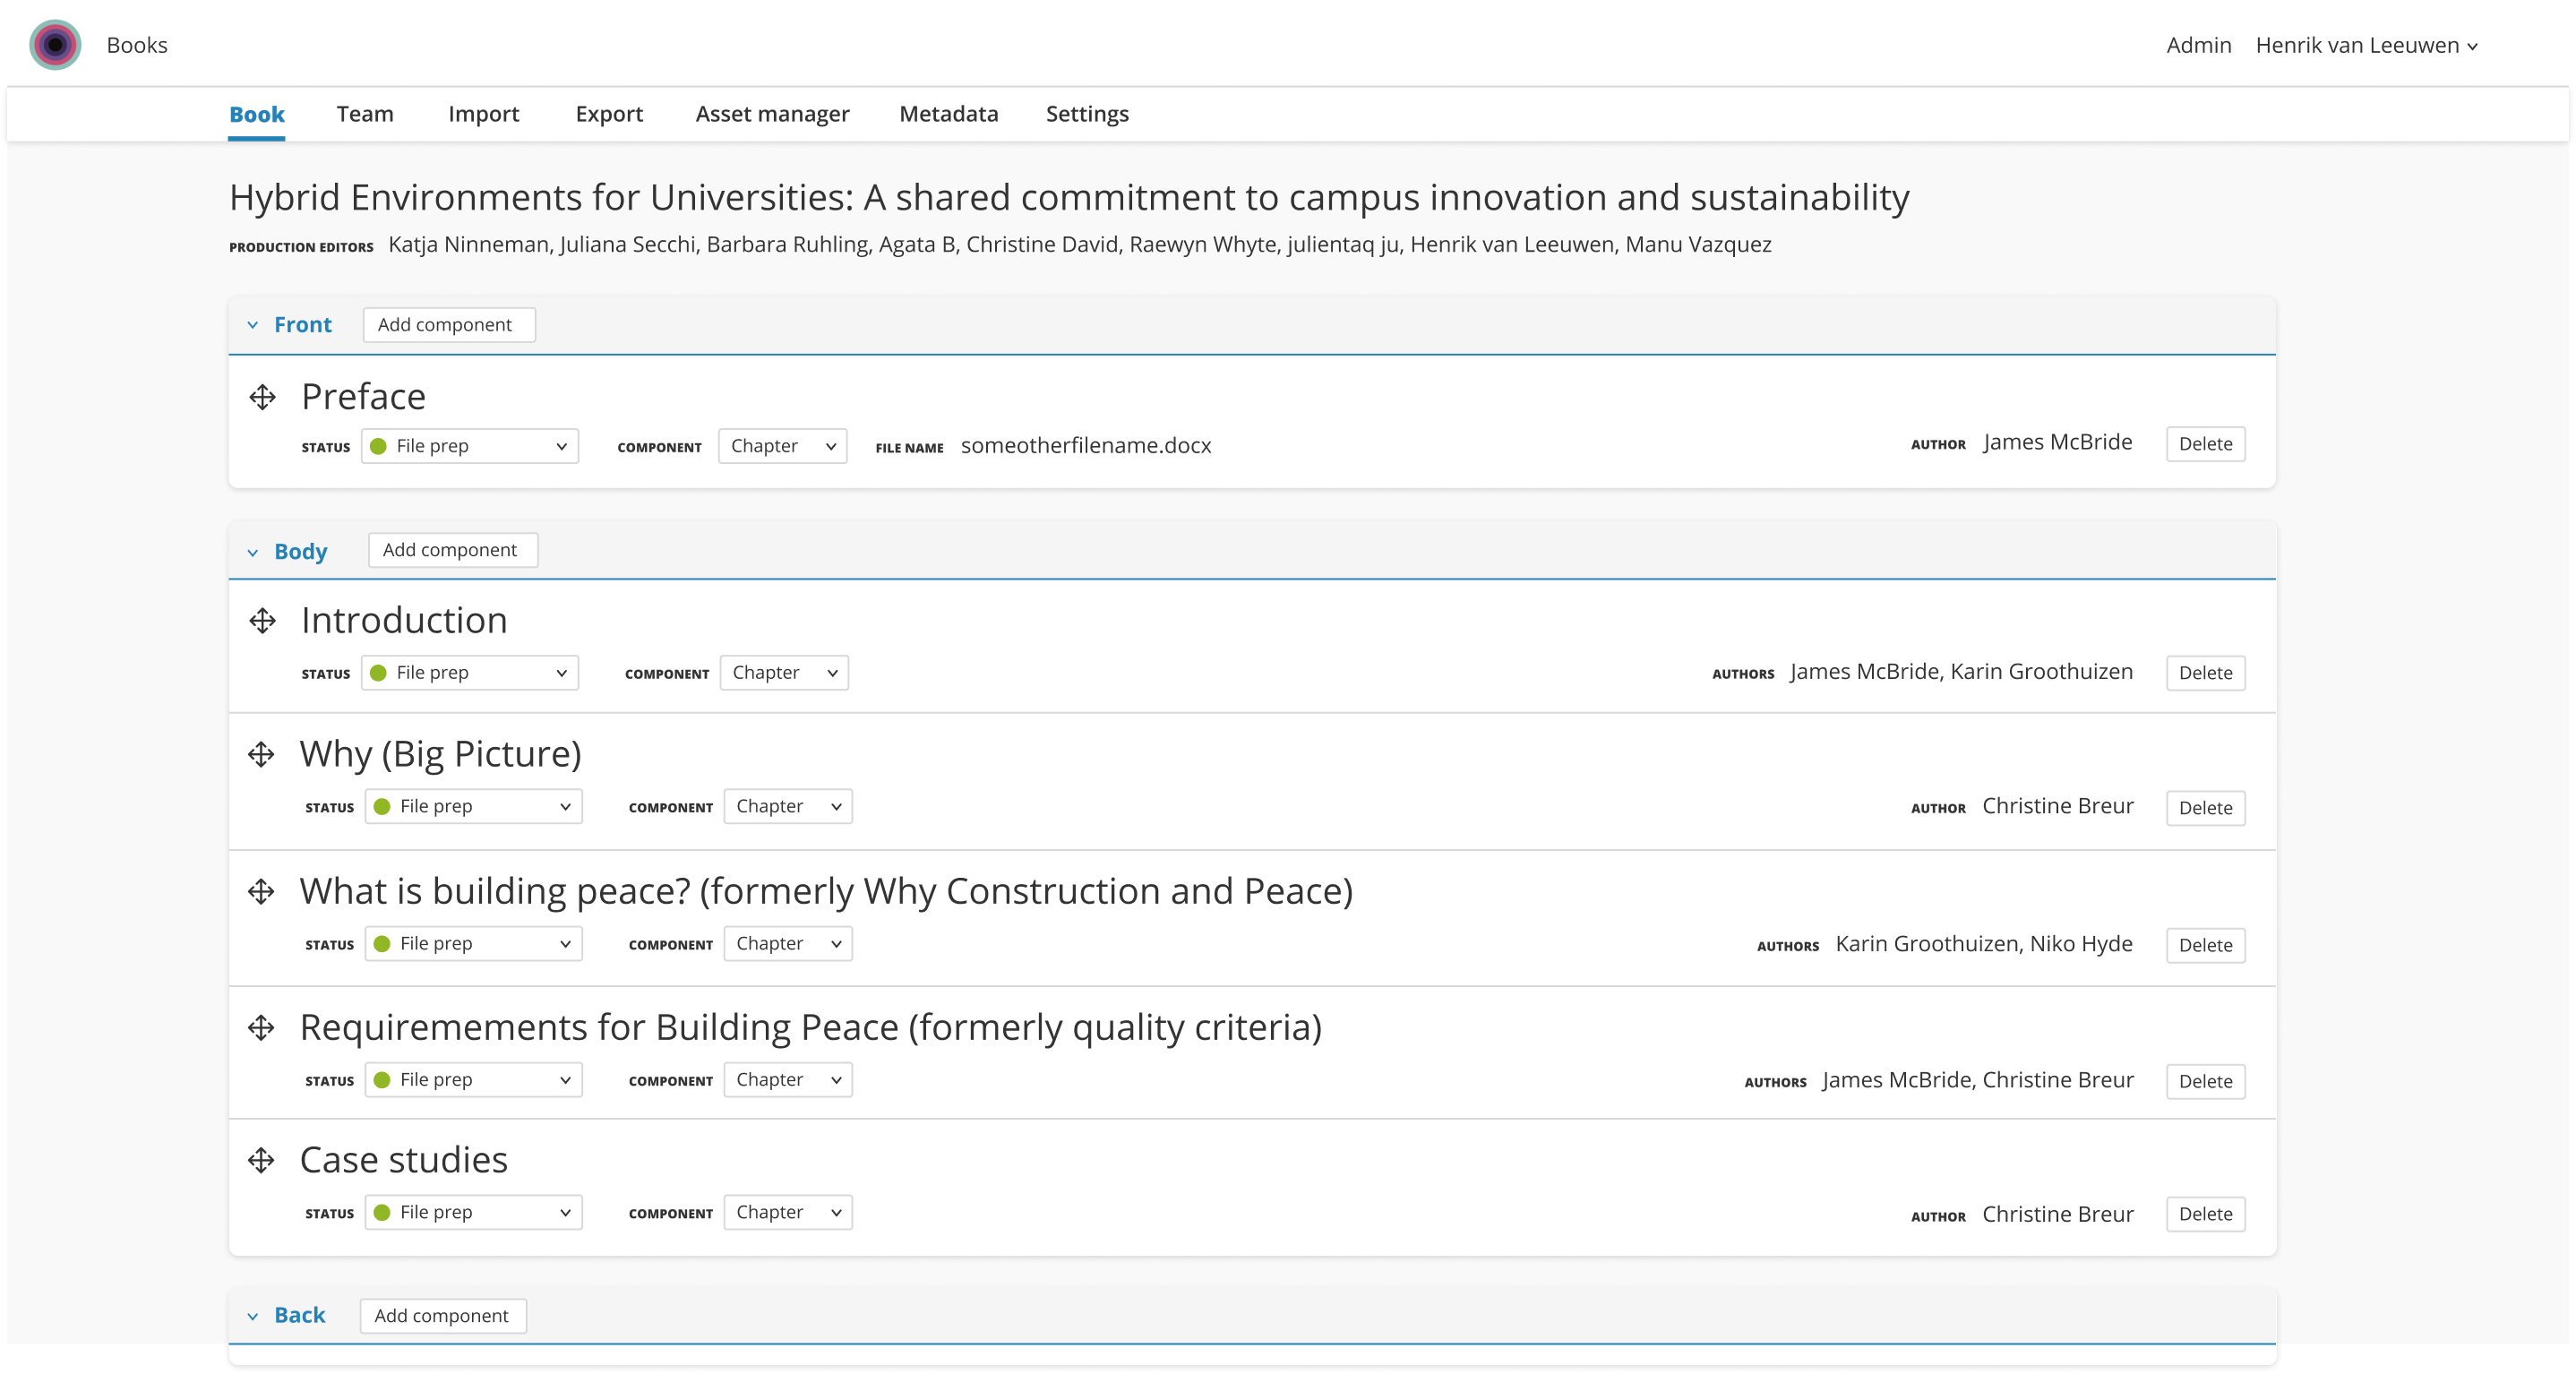2576x1374 pixels.
Task: Grab the Case studies drag handle
Action: pyautogui.click(x=261, y=1160)
